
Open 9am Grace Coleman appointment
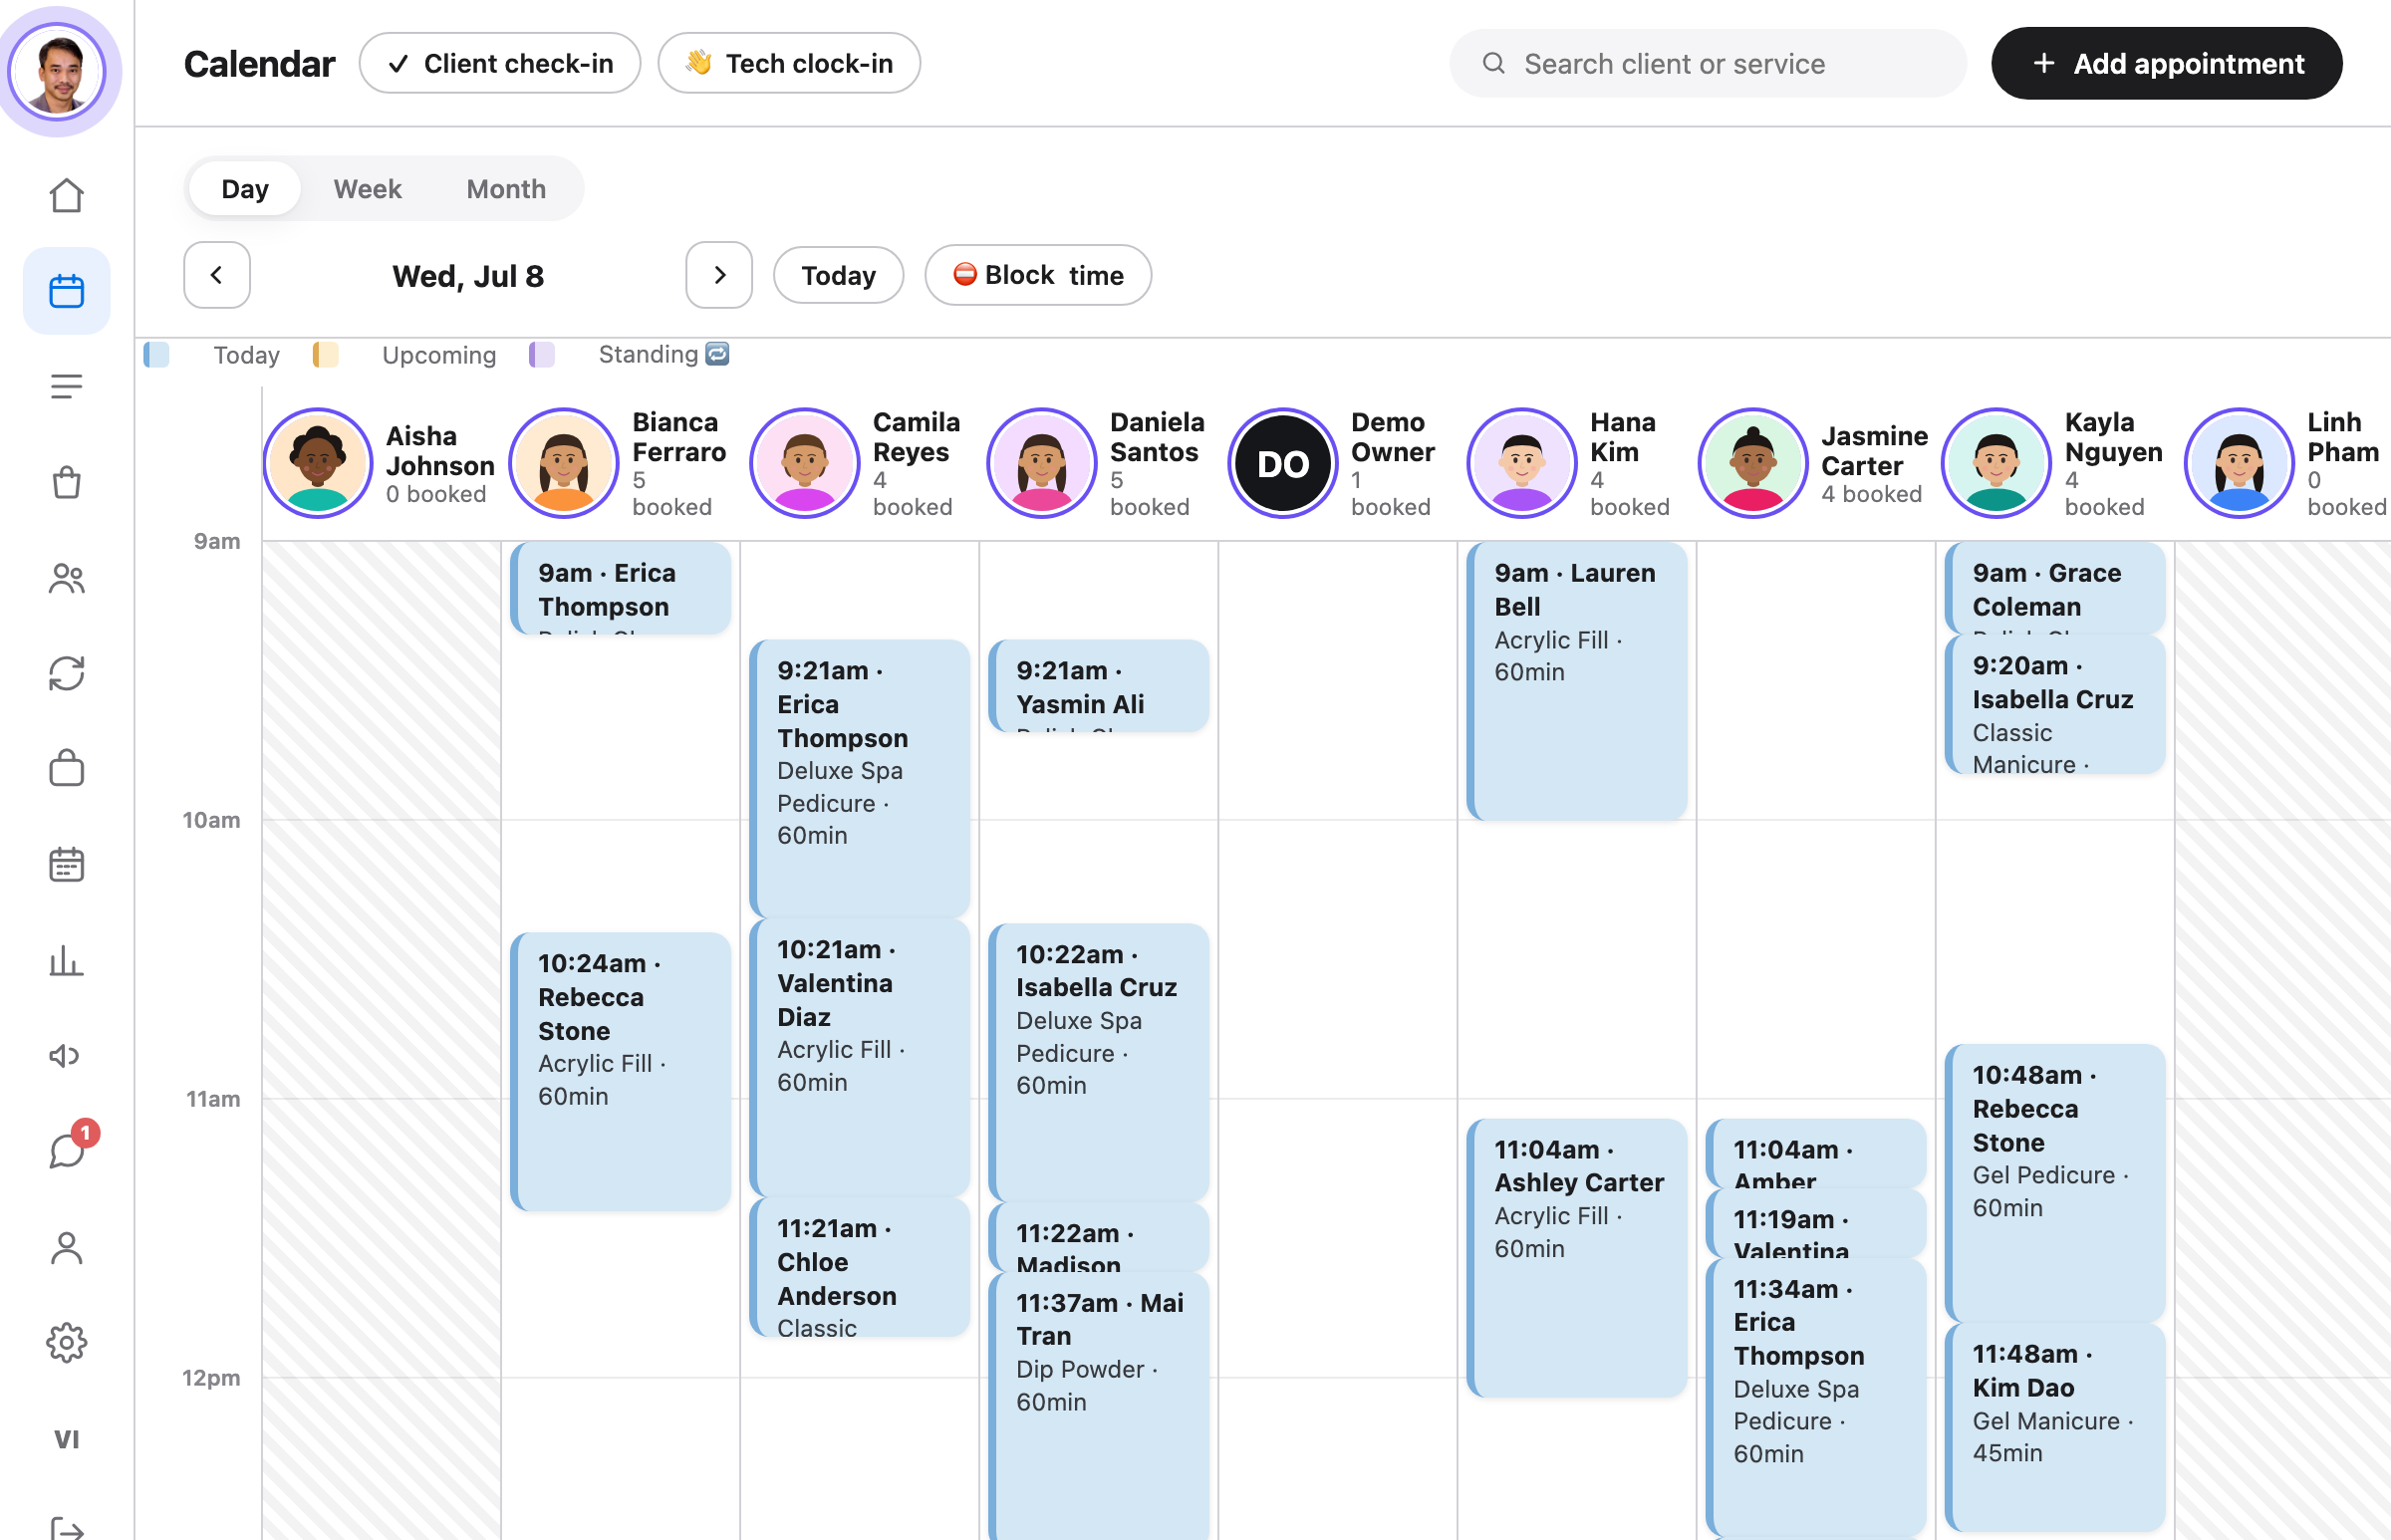coord(2055,588)
